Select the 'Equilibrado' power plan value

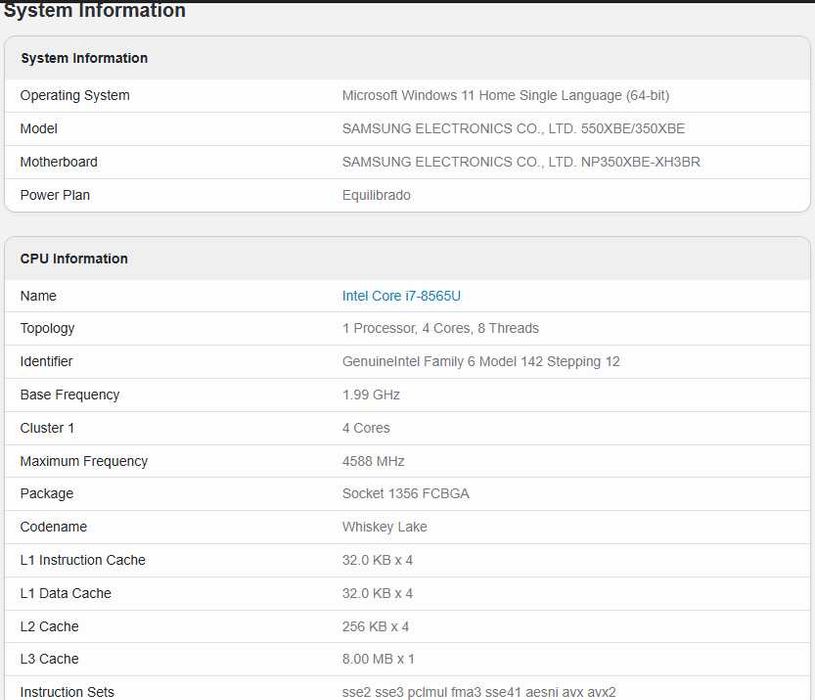pos(376,195)
